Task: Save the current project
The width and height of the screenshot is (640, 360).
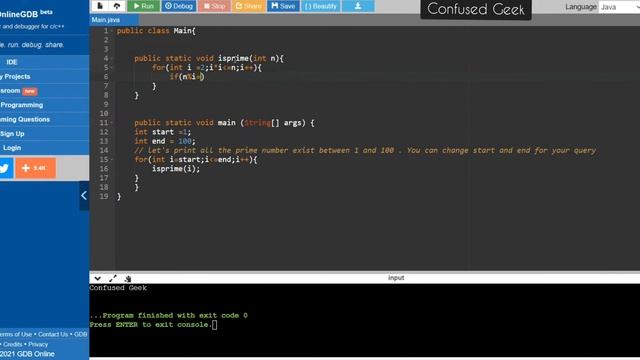Action: tap(283, 6)
